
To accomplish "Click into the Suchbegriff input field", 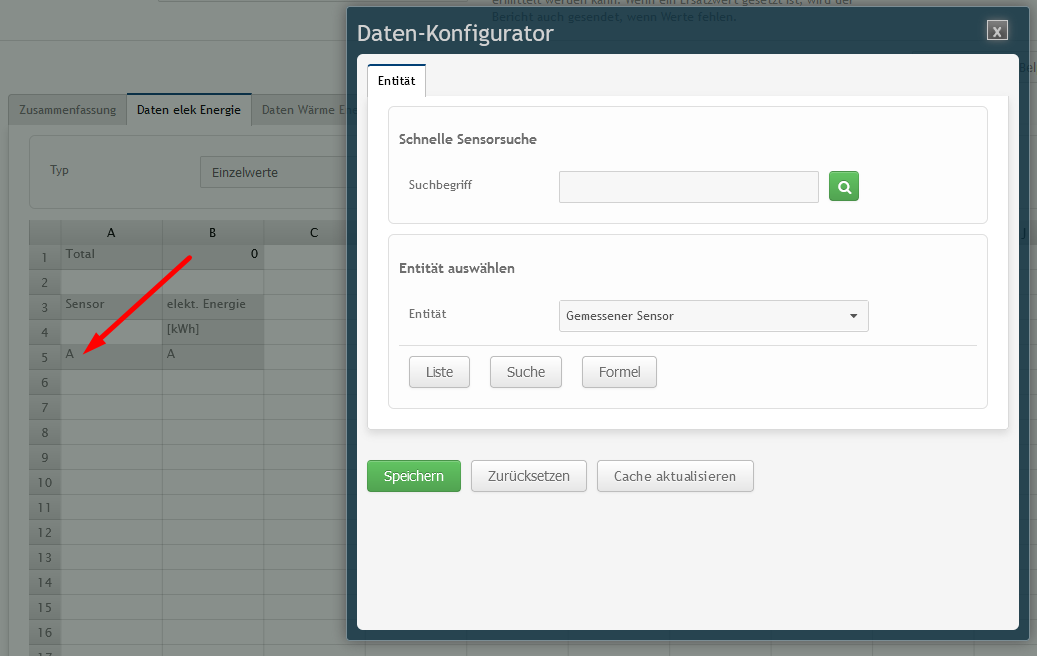I will (688, 187).
